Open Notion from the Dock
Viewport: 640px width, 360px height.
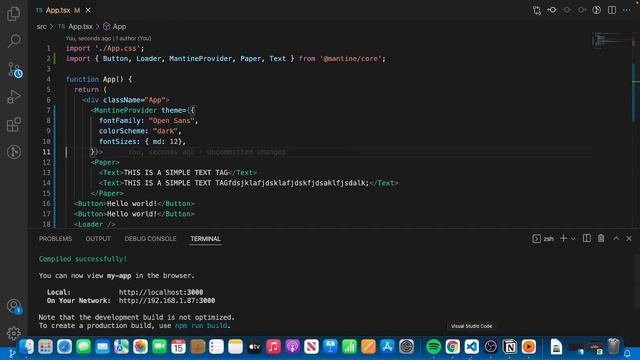[510, 347]
